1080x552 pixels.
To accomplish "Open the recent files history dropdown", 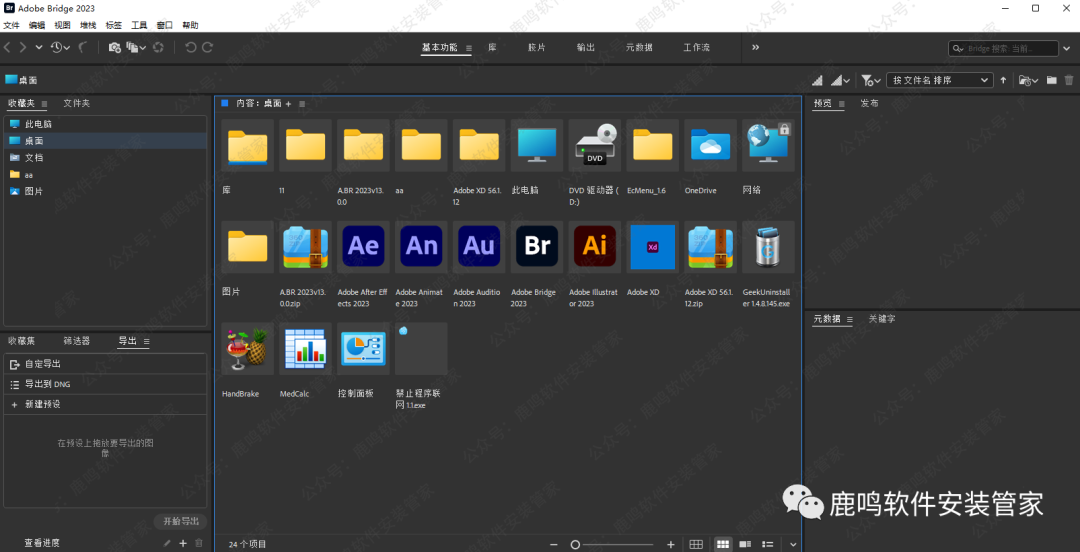I will [x=60, y=47].
